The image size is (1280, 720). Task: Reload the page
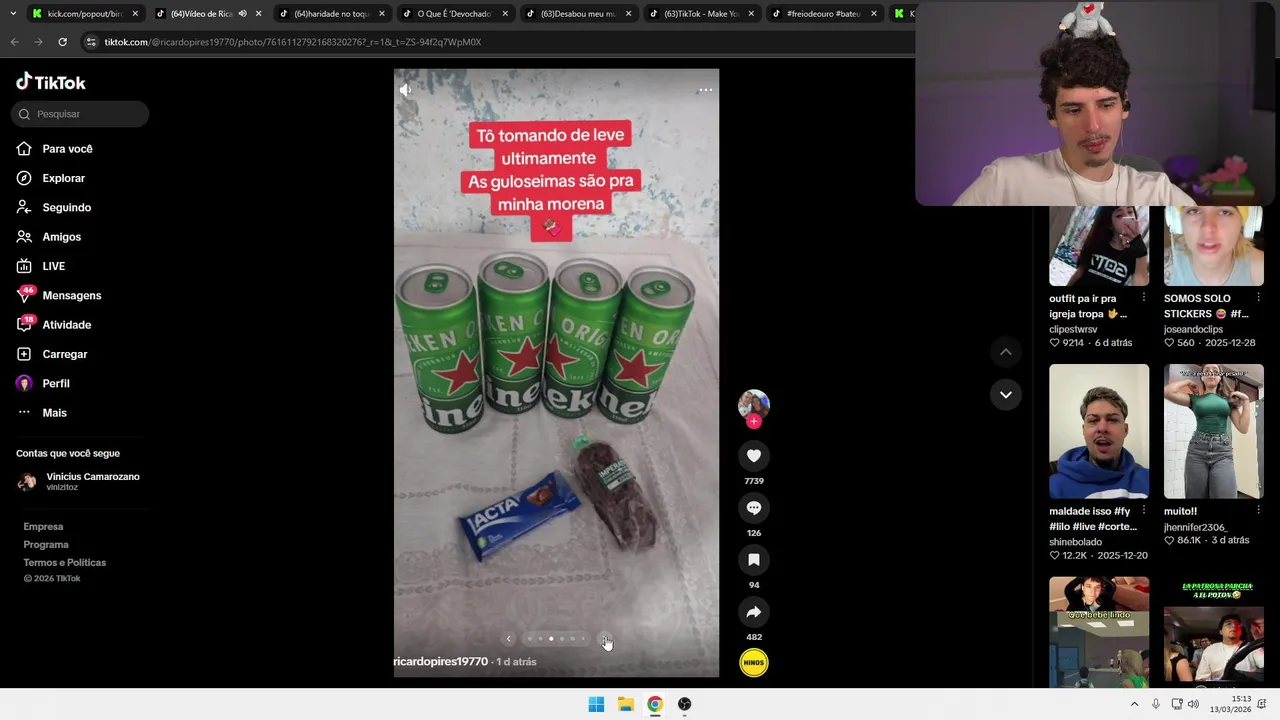click(62, 42)
